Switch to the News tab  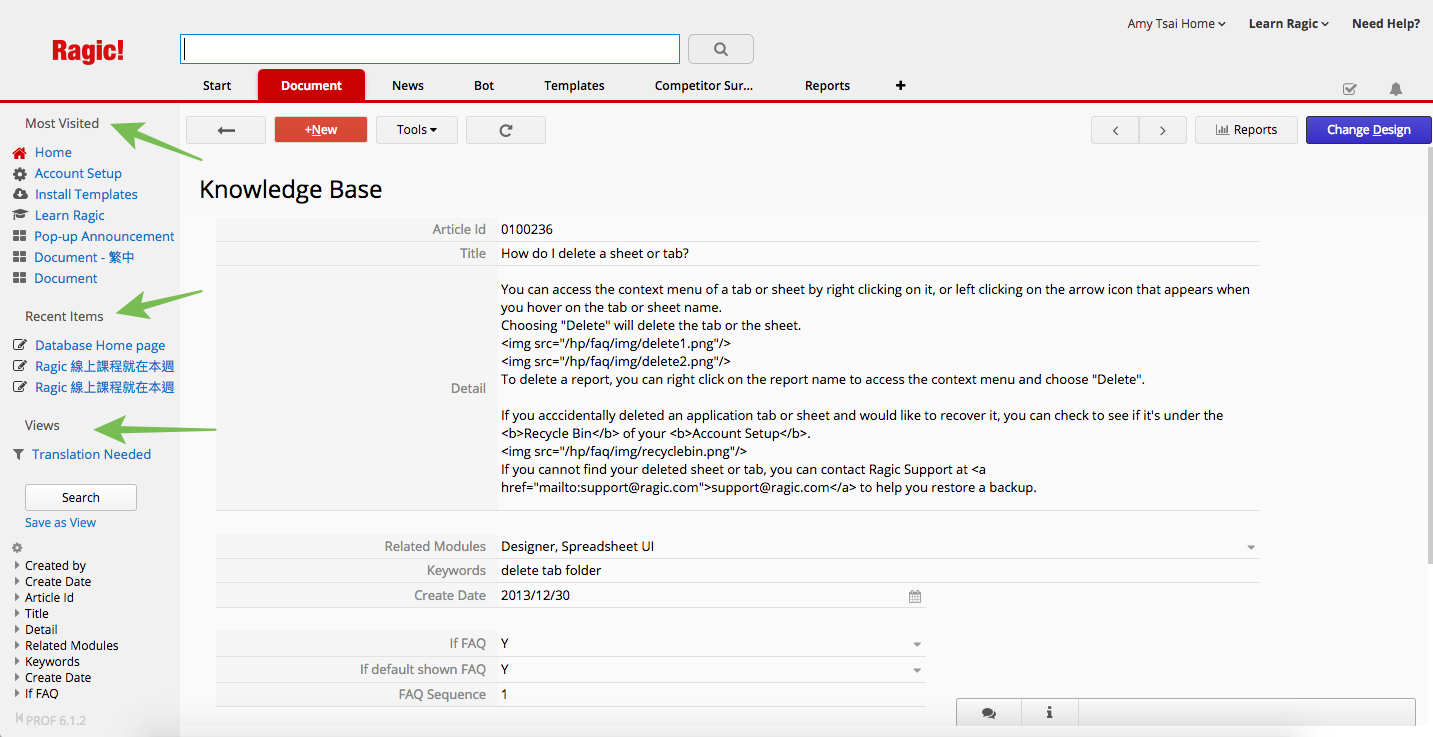(x=408, y=86)
